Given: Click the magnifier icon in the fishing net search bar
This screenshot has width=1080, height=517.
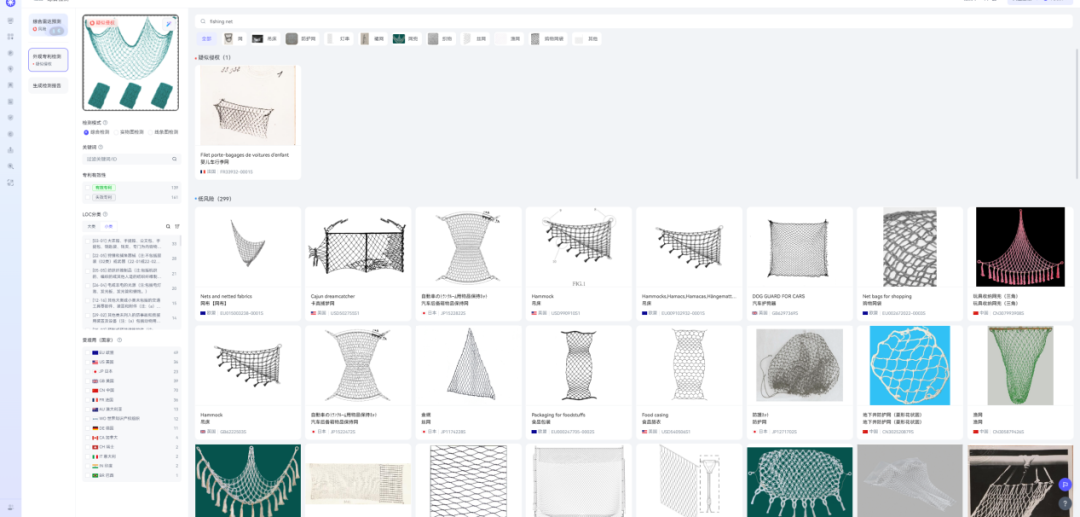Looking at the screenshot, I should click(x=204, y=21).
